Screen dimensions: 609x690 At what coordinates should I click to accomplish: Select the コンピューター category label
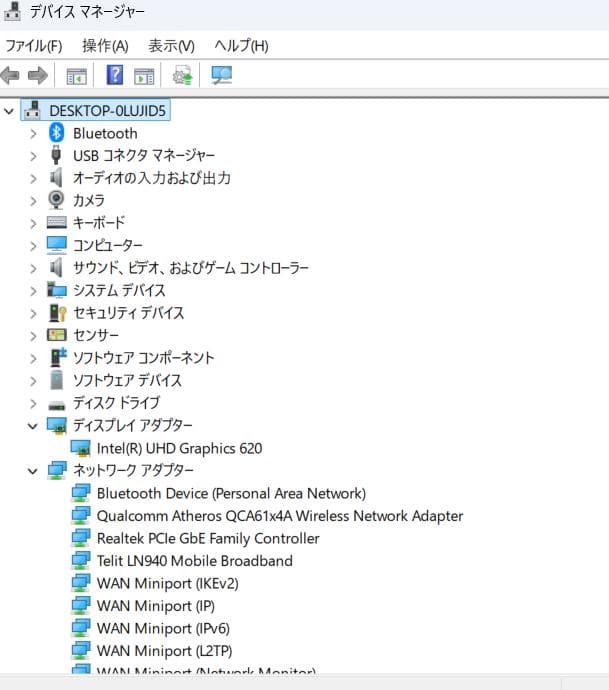click(x=108, y=245)
